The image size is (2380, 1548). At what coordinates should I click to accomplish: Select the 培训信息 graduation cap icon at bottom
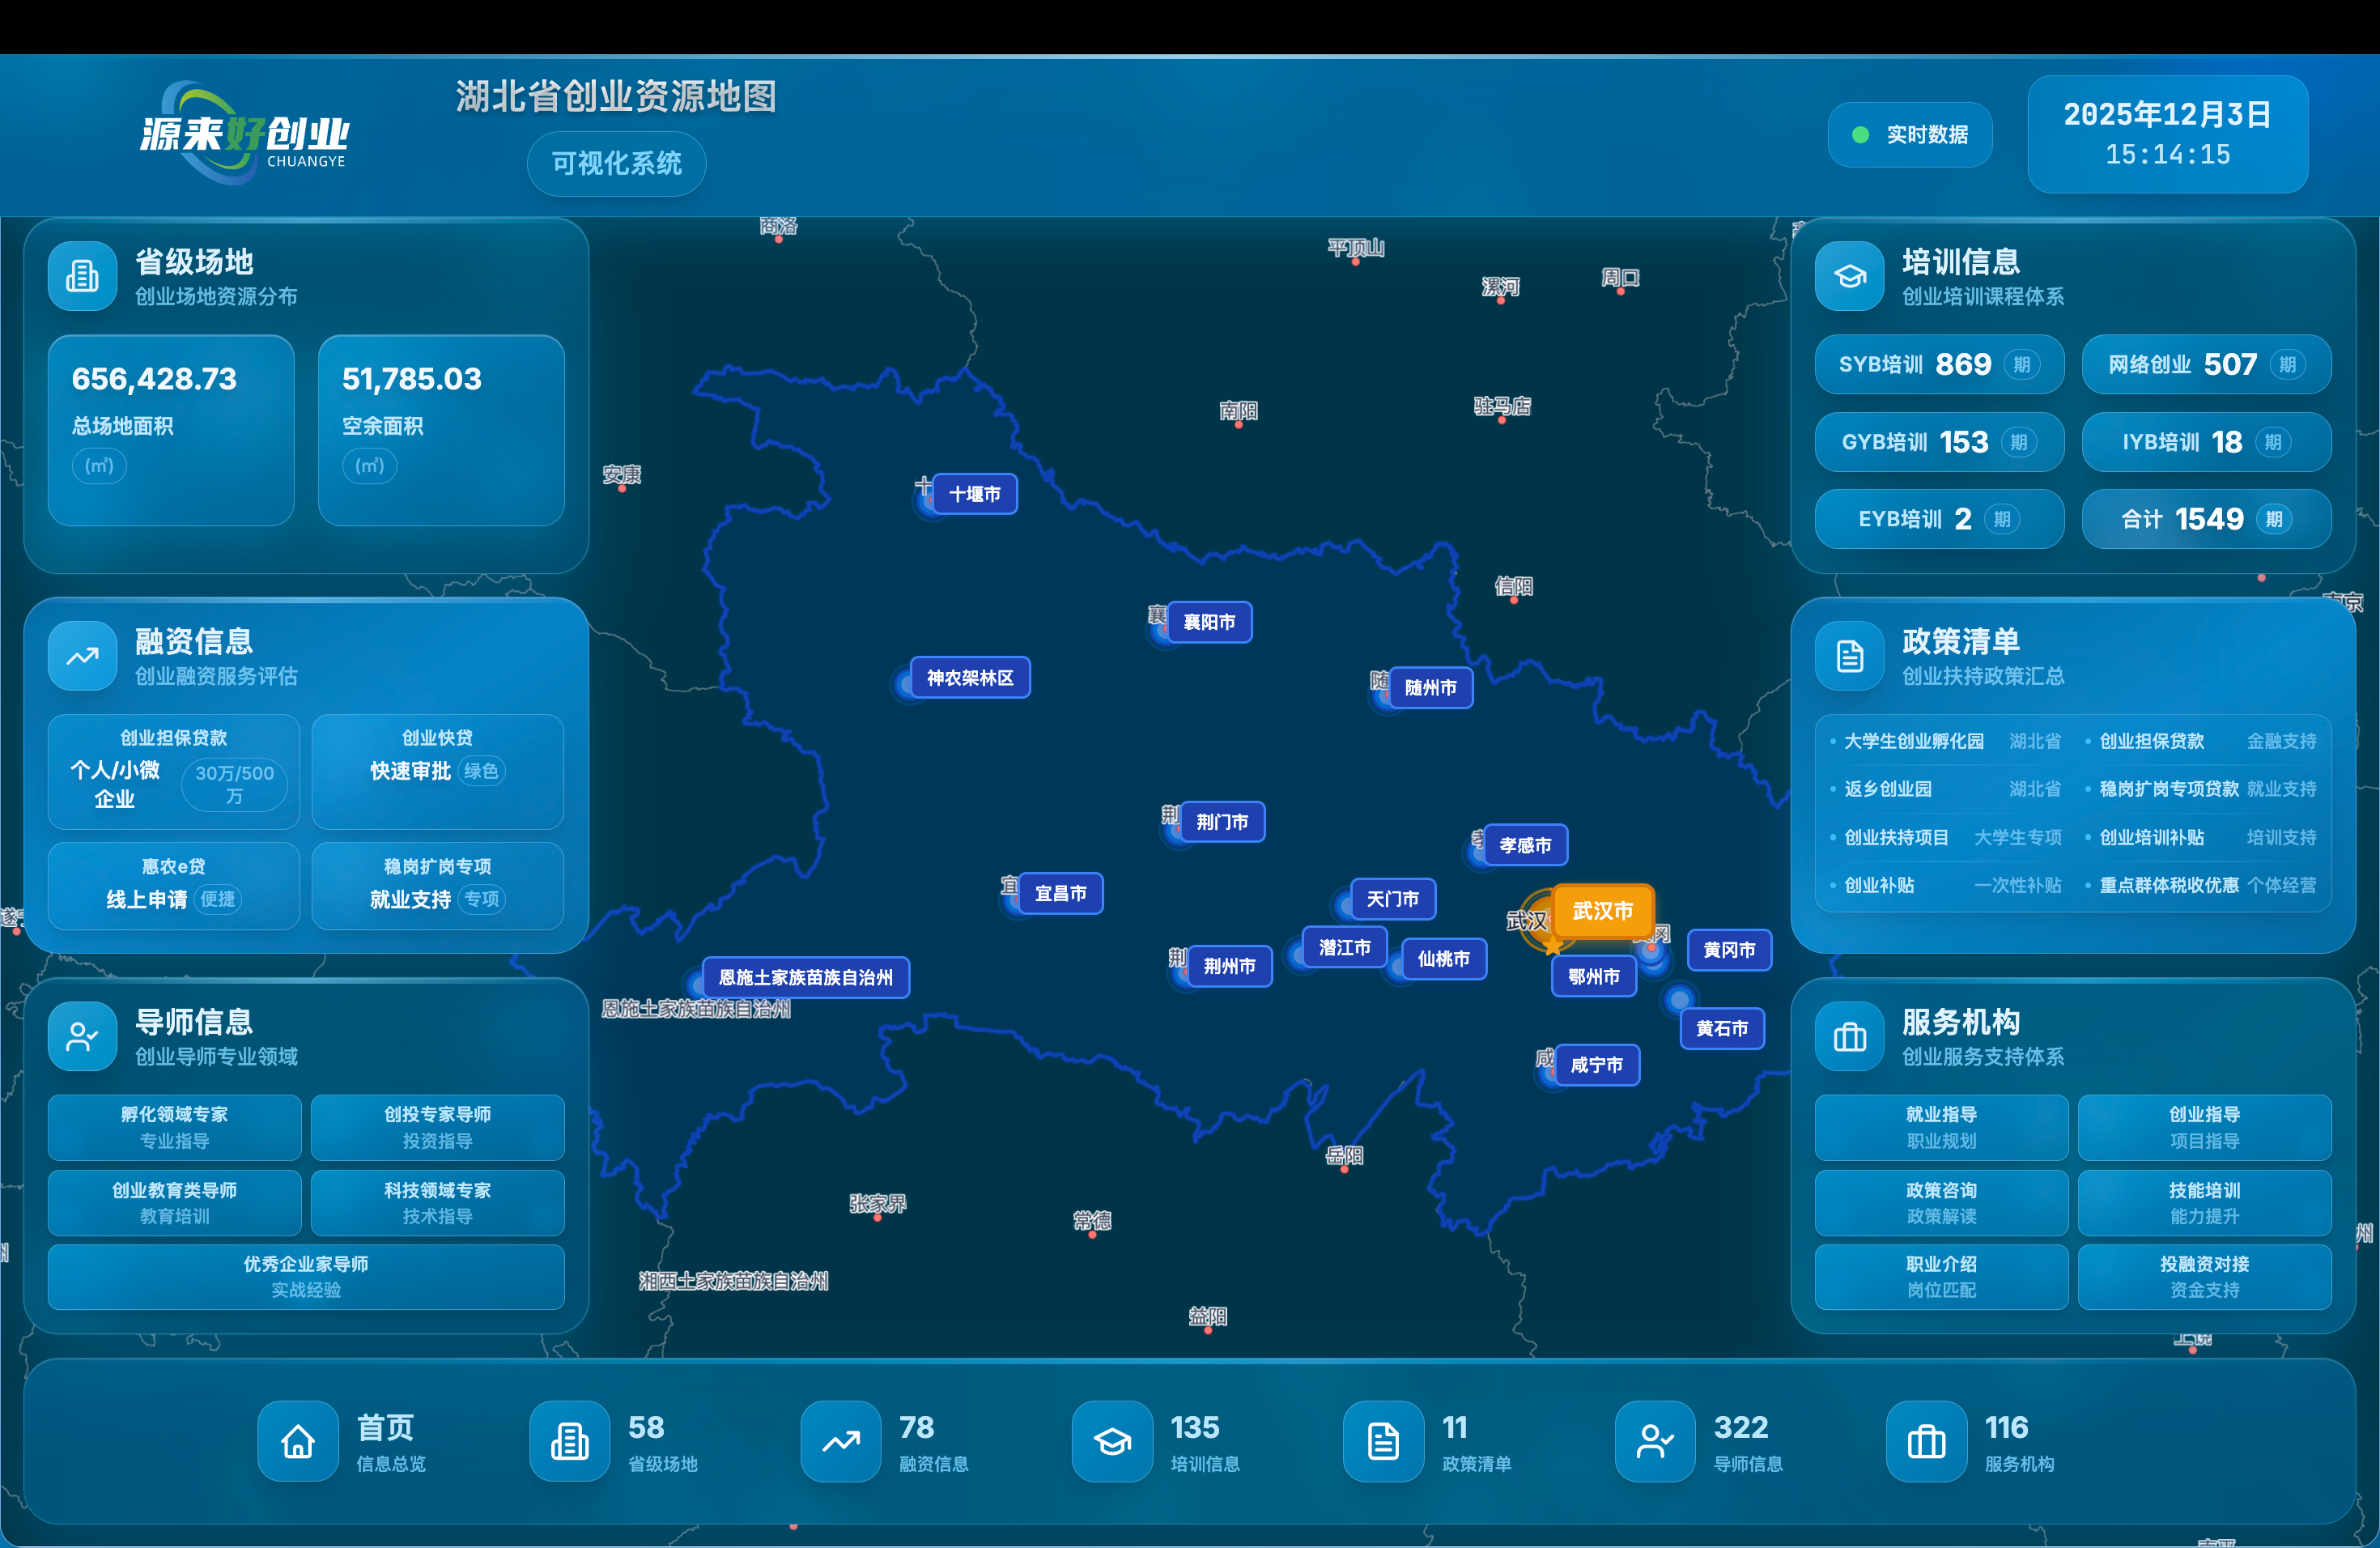click(1112, 1441)
